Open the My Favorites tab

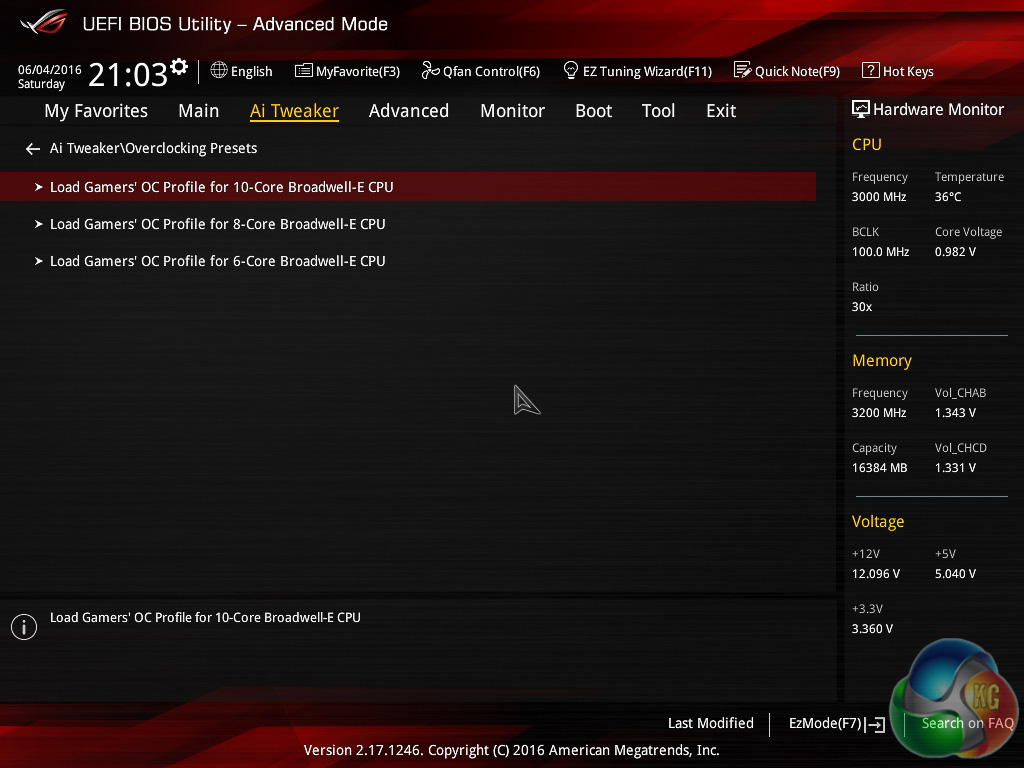[96, 111]
